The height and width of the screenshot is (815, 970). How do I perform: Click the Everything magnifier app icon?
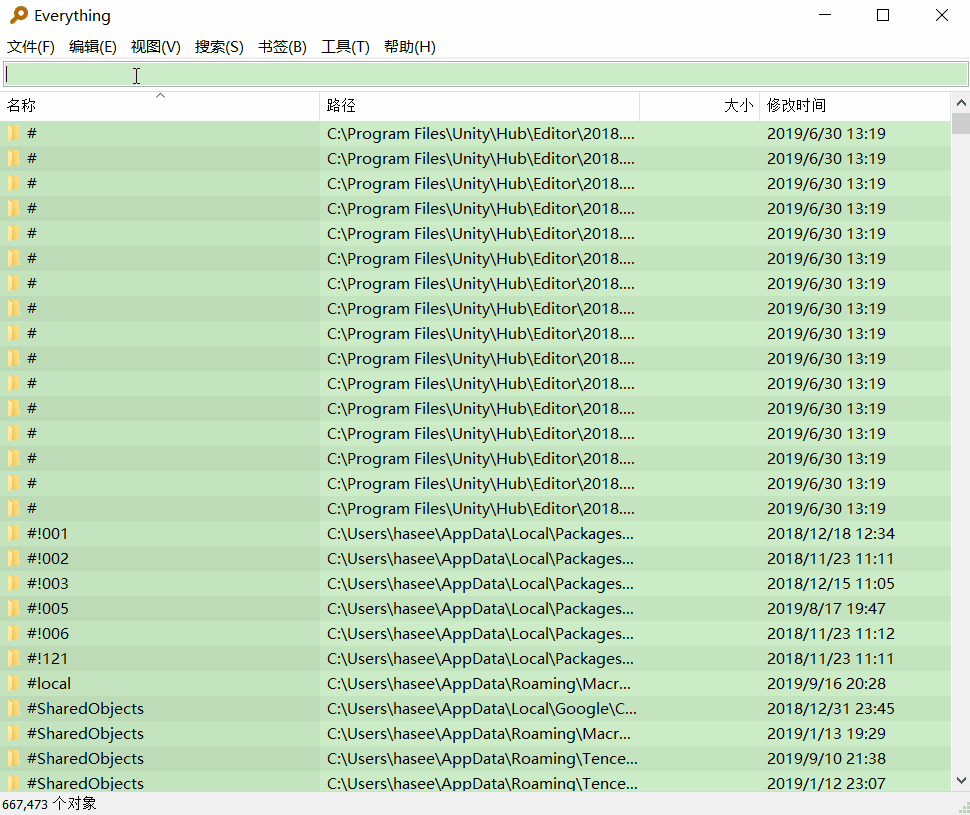pos(19,15)
